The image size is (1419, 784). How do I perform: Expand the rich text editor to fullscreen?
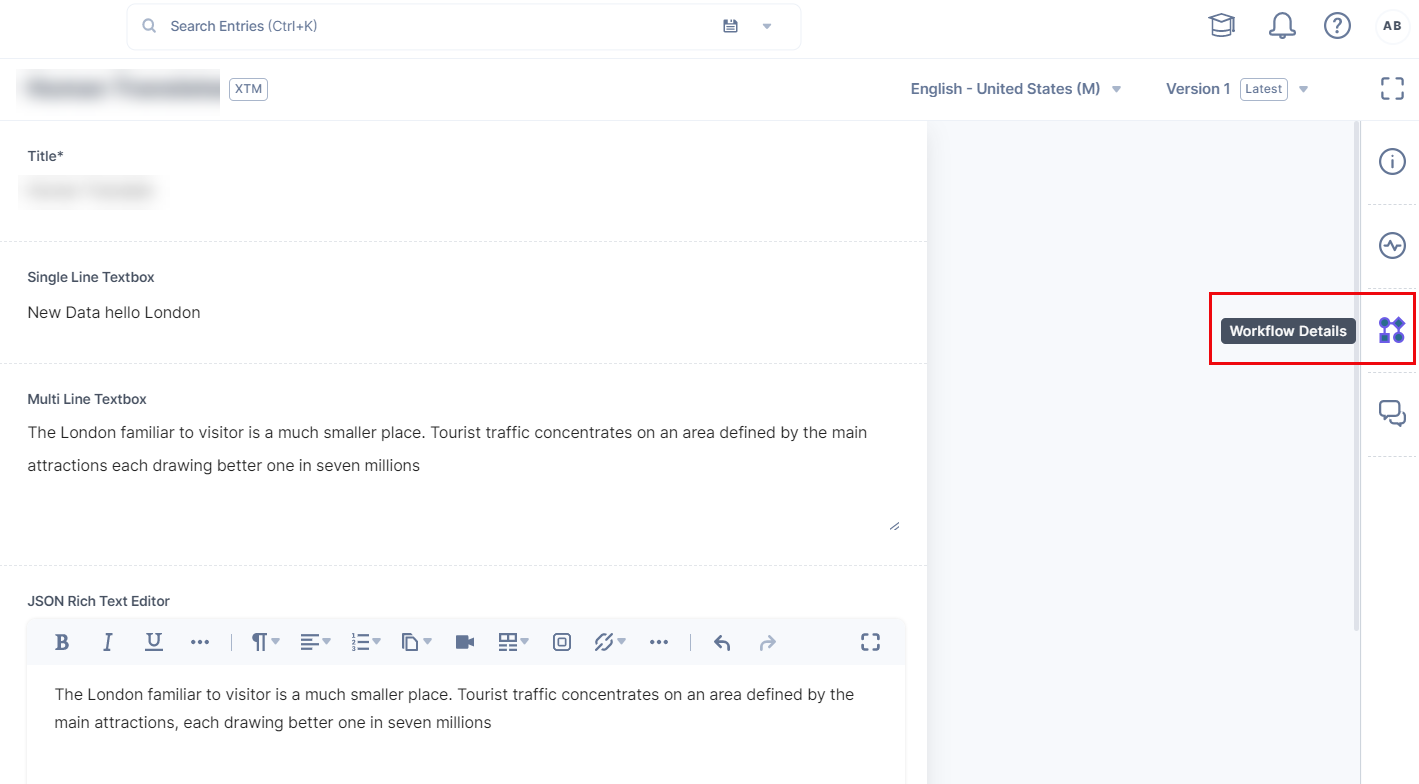pyautogui.click(x=870, y=642)
